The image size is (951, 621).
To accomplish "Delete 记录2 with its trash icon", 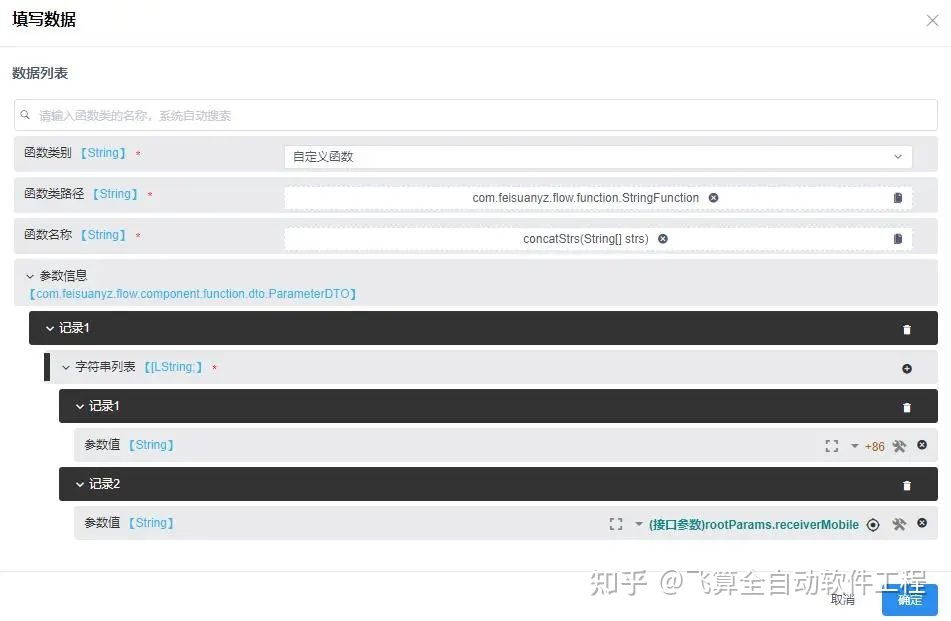I will 907,485.
